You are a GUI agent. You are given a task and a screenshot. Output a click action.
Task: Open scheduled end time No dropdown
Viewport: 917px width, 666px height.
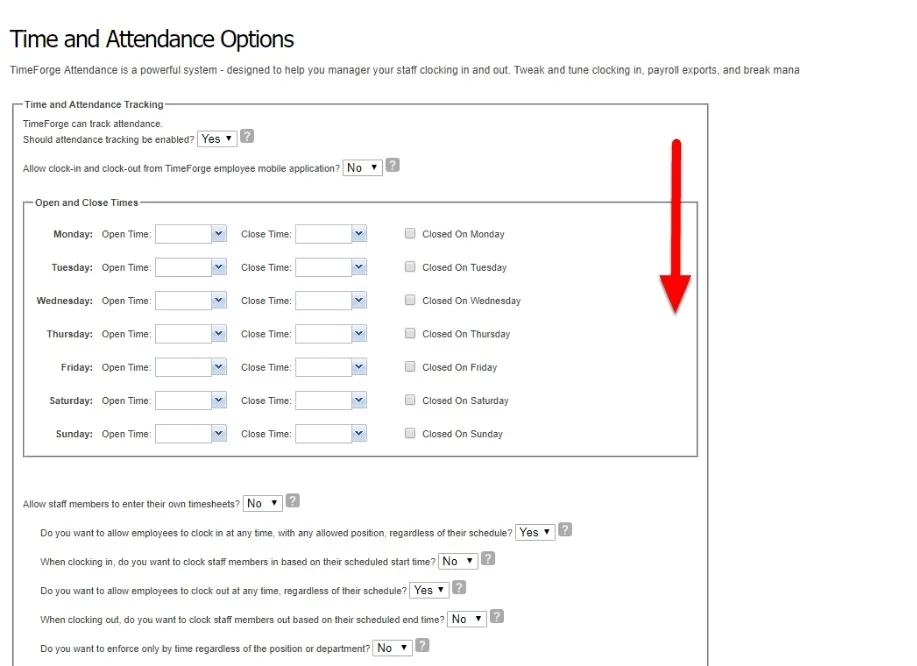pos(467,619)
